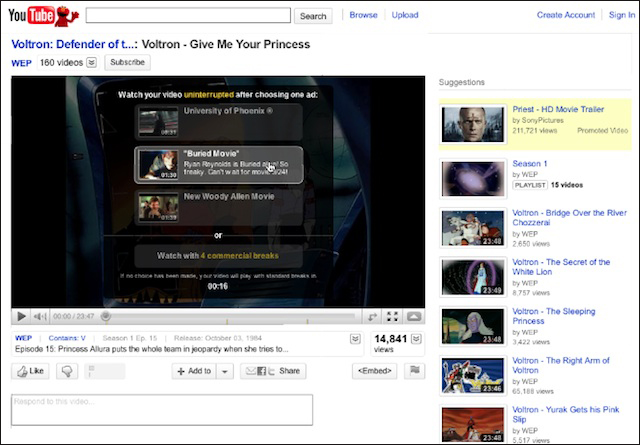Image resolution: width=640 pixels, height=445 pixels.
Task: Open The Sleeping Princess thumbnail
Action: click(473, 326)
